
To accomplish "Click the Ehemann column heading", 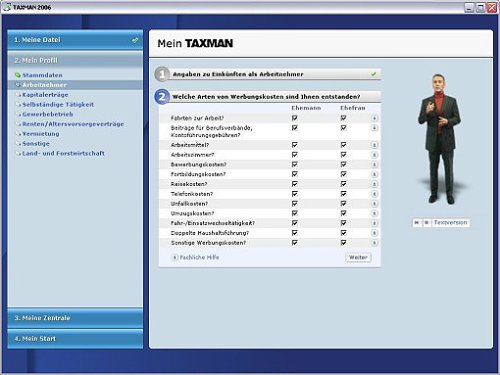I will coord(306,108).
